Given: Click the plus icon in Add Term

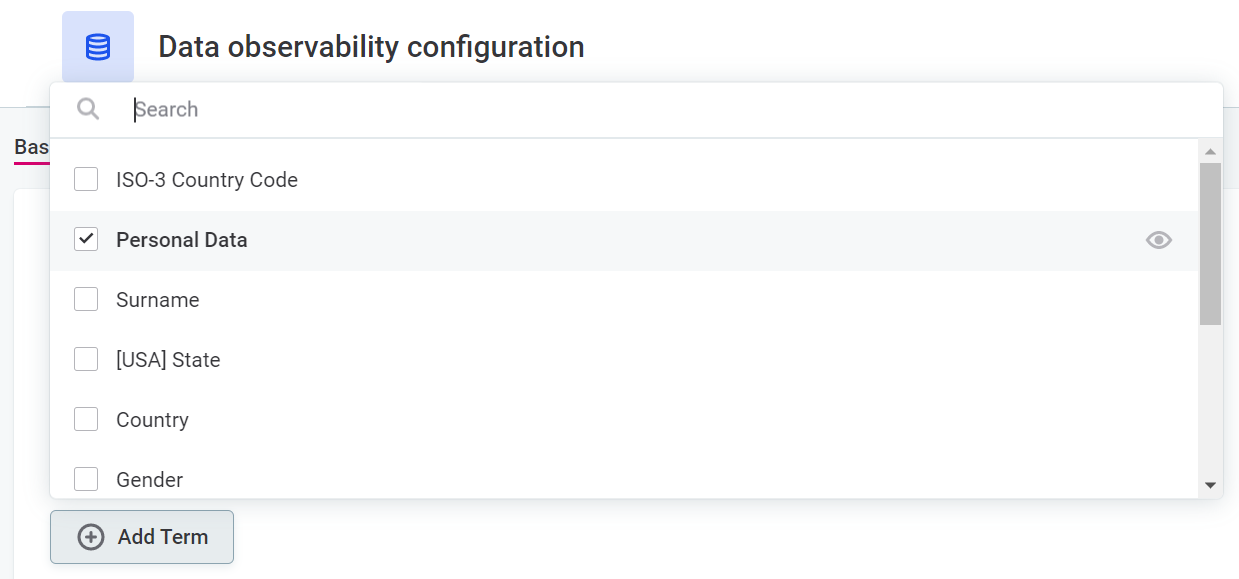Looking at the screenshot, I should (x=91, y=537).
